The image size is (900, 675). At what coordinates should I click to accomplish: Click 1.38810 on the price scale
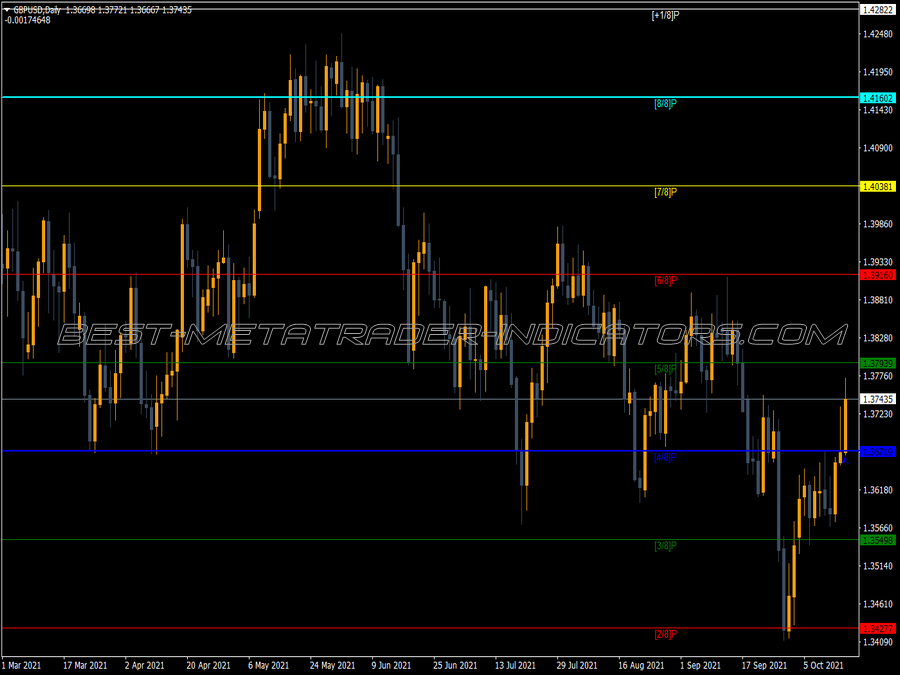click(878, 300)
